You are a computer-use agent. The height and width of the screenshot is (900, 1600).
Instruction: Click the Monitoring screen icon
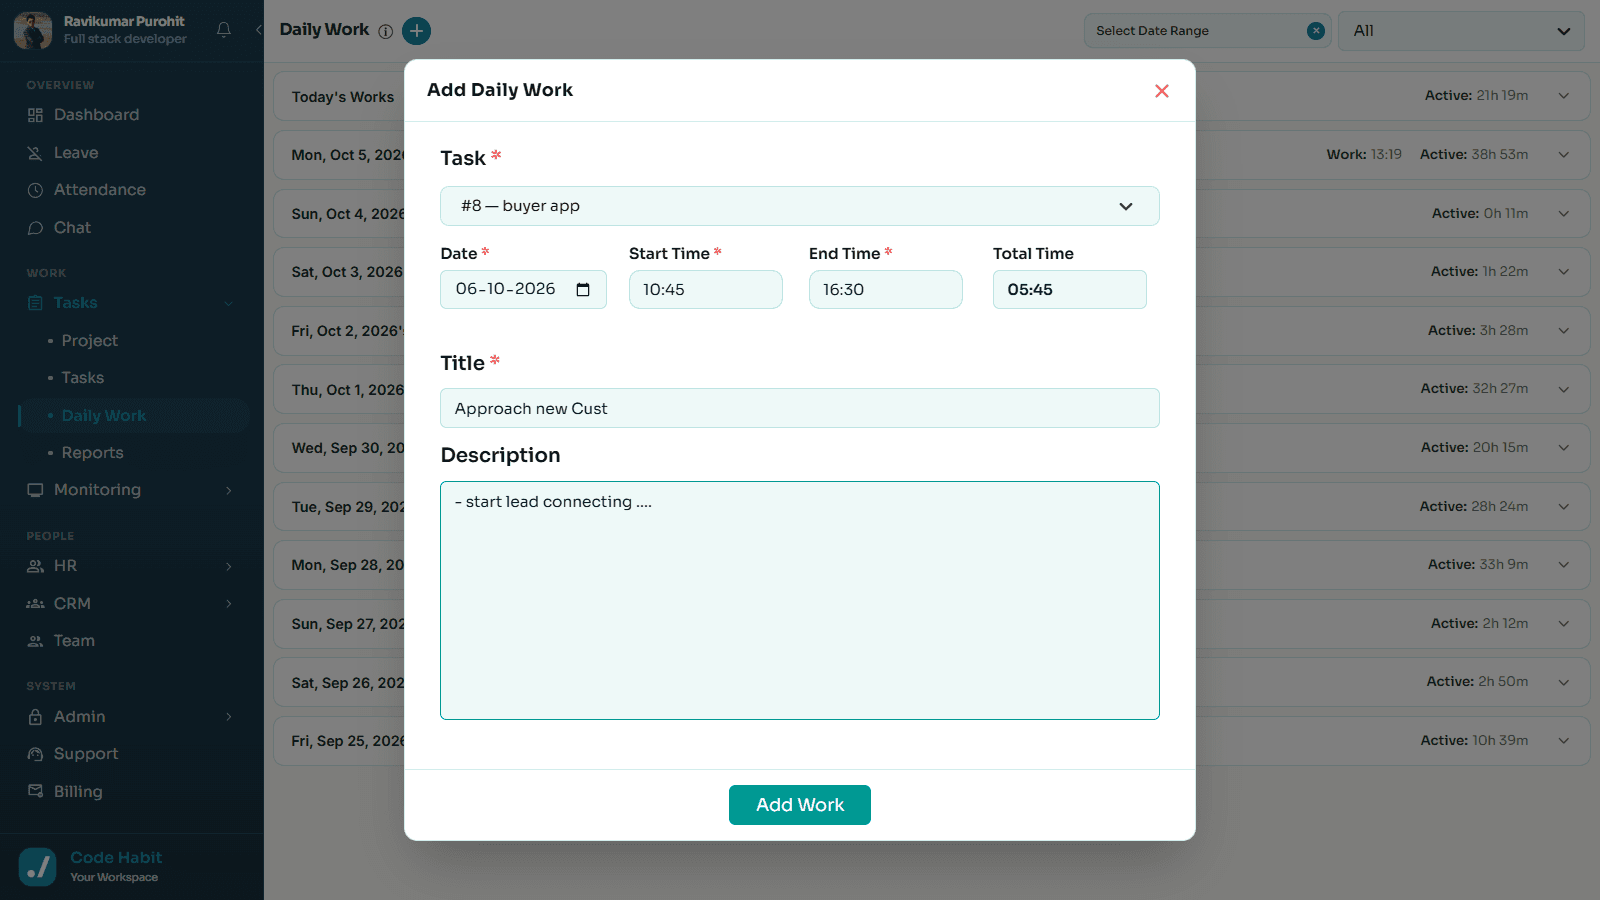click(35, 490)
